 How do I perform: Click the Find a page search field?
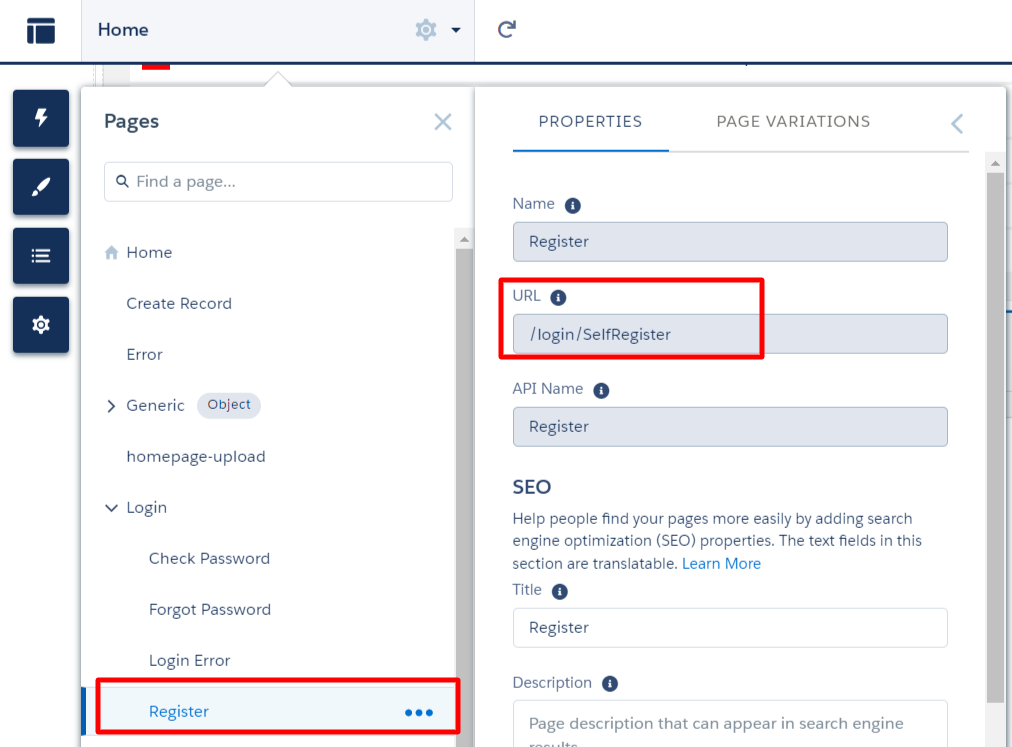point(278,182)
